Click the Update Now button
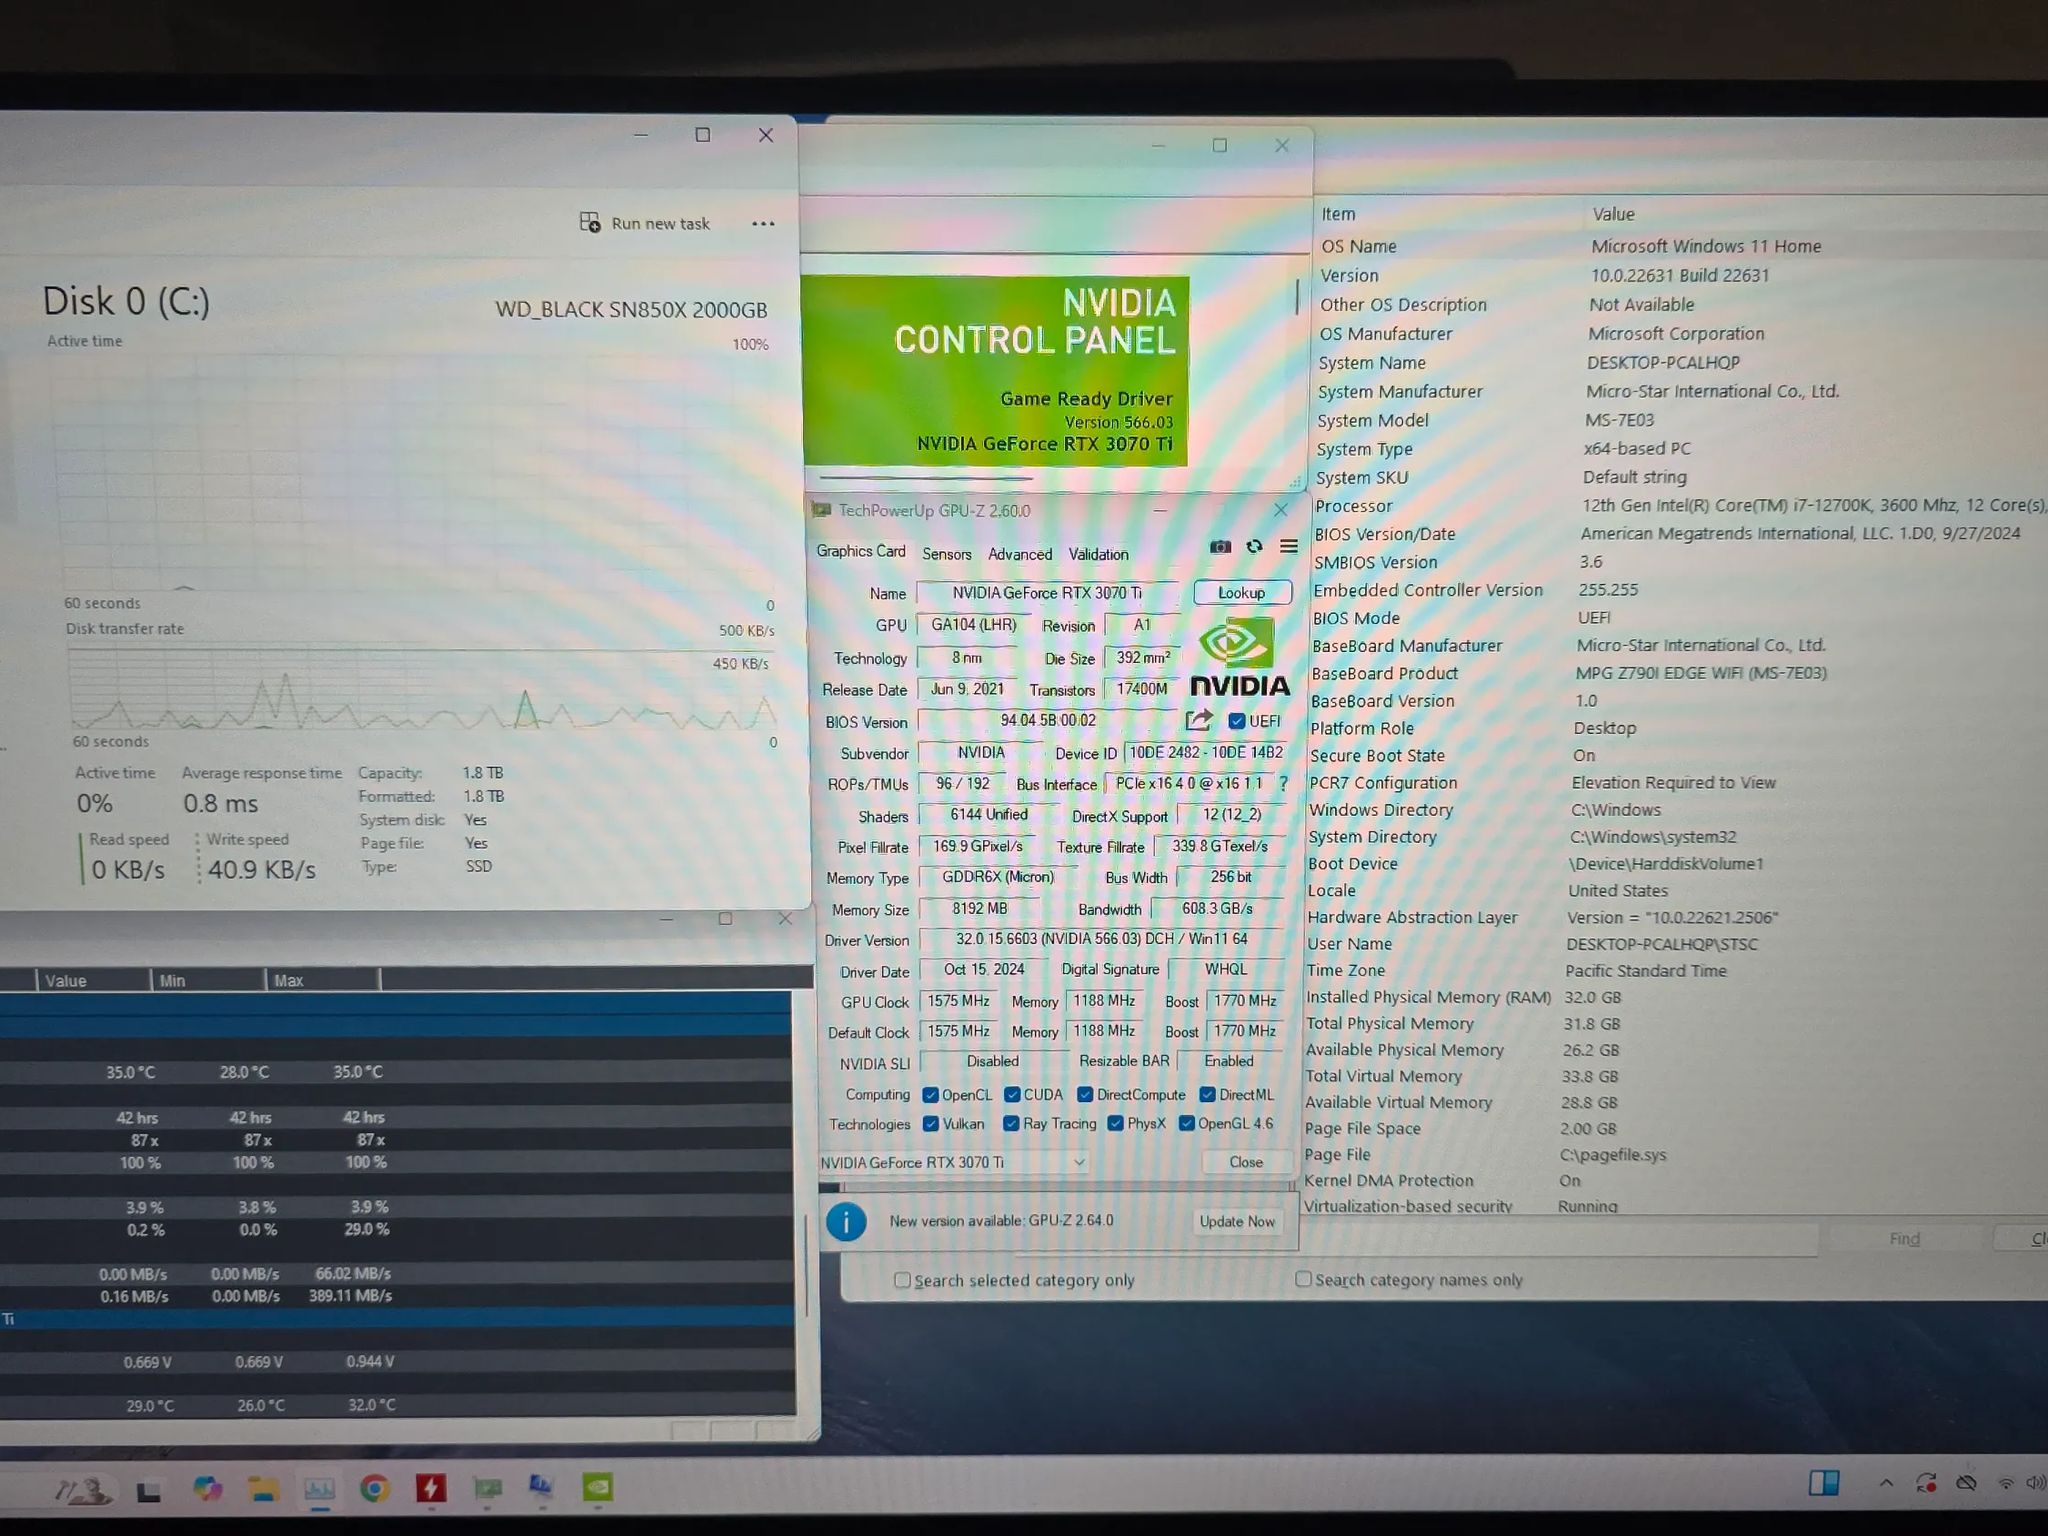 coord(1237,1222)
